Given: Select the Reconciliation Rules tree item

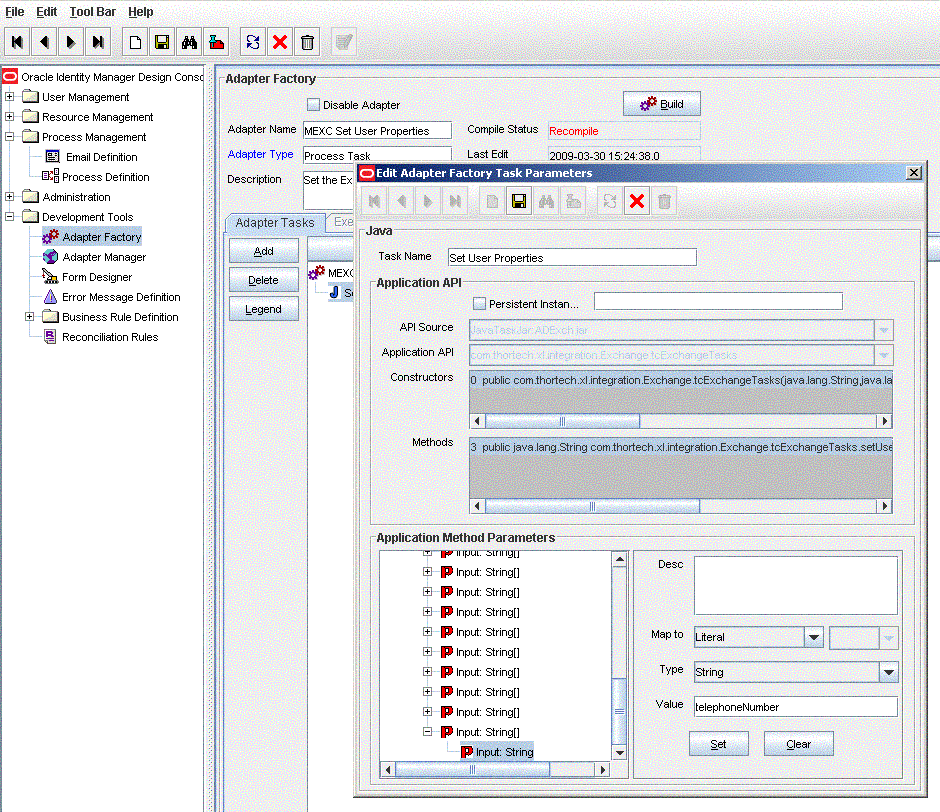Looking at the screenshot, I should (x=110, y=337).
